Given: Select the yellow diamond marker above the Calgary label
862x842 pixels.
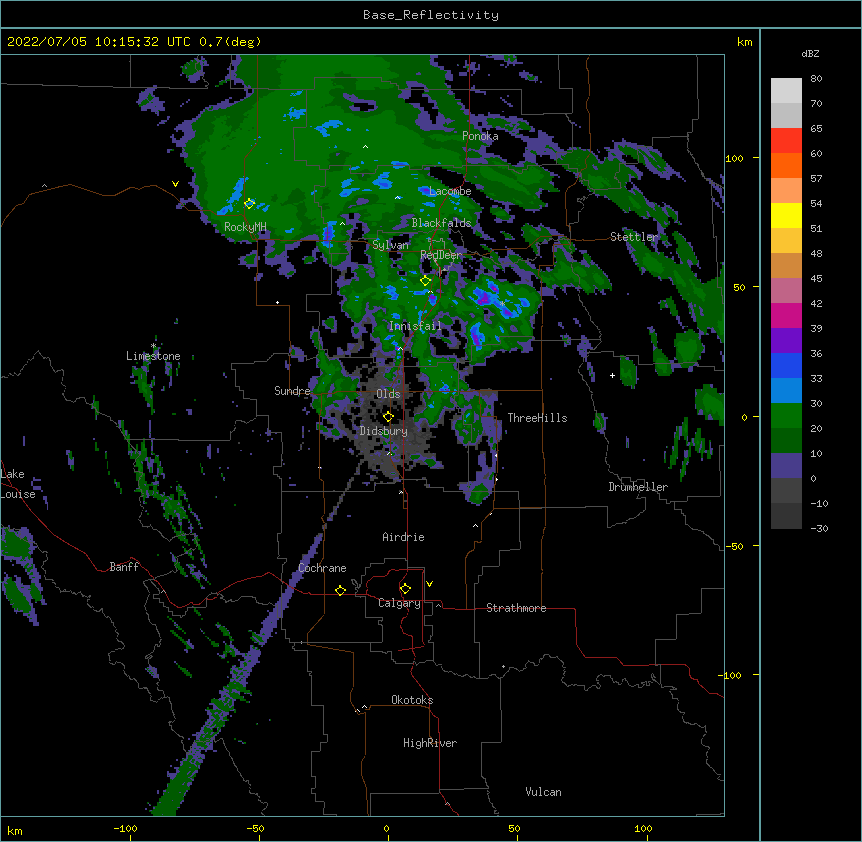Looking at the screenshot, I should [x=406, y=589].
